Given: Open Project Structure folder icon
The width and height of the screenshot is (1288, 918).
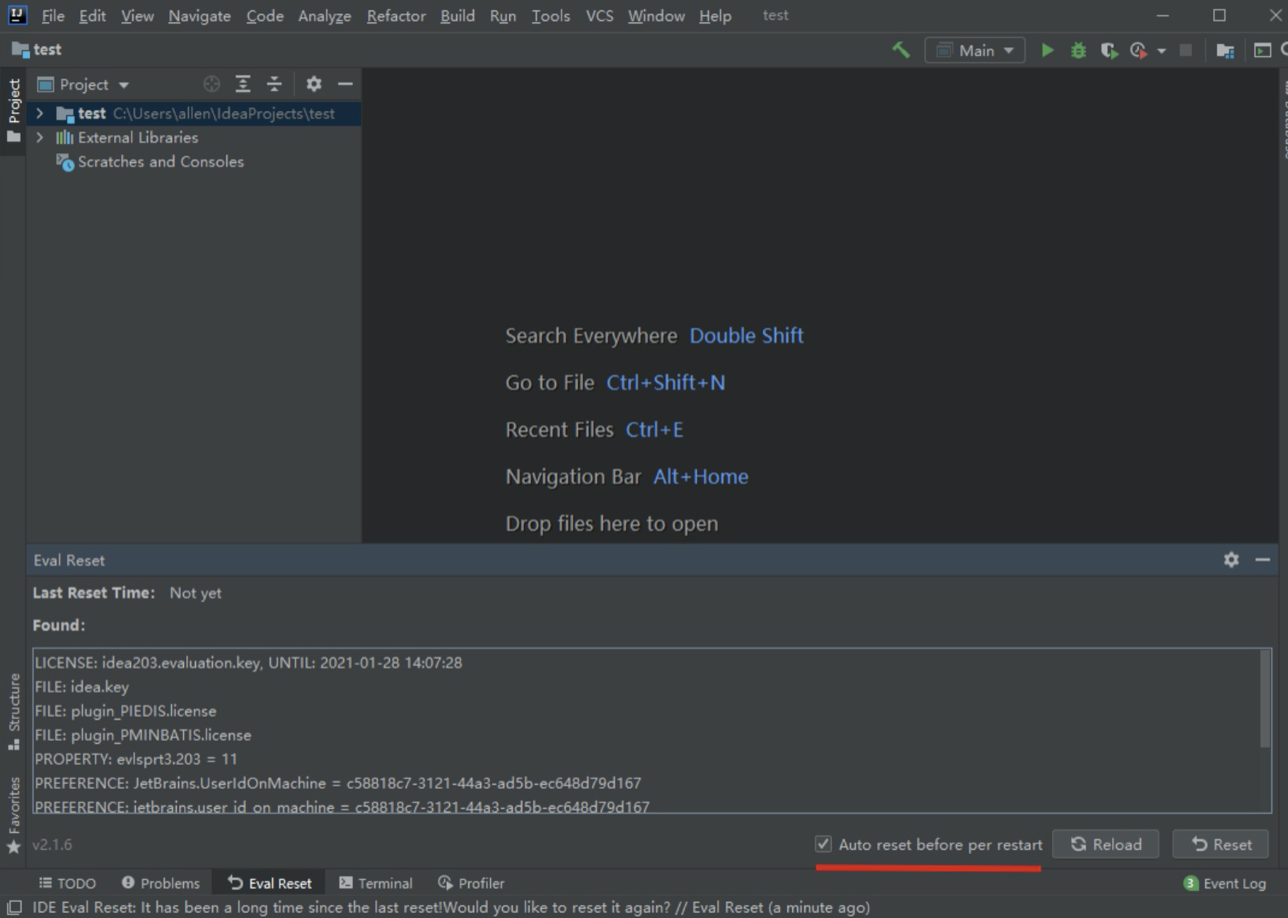Looking at the screenshot, I should click(1225, 50).
